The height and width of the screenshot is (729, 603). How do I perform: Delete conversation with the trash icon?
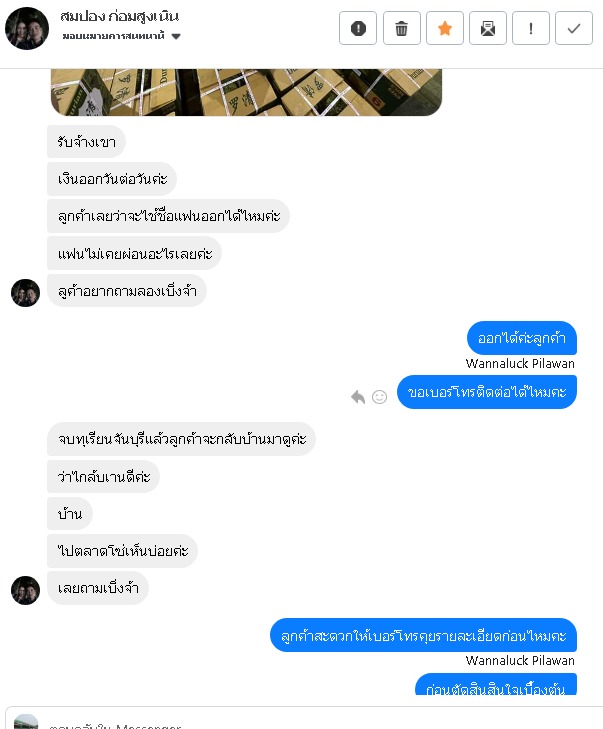coord(401,28)
